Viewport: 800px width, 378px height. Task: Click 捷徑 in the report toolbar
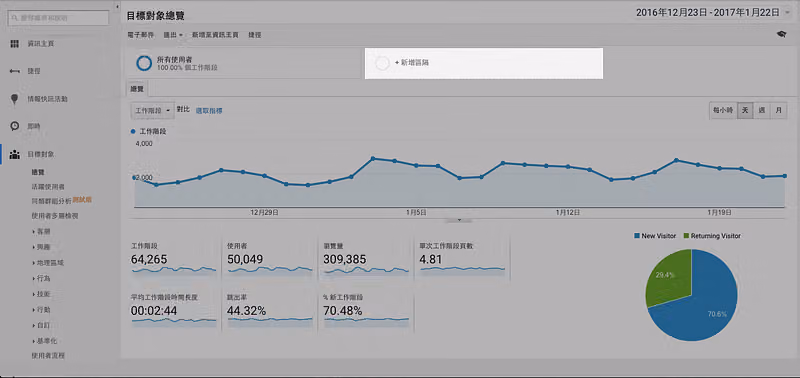click(255, 35)
